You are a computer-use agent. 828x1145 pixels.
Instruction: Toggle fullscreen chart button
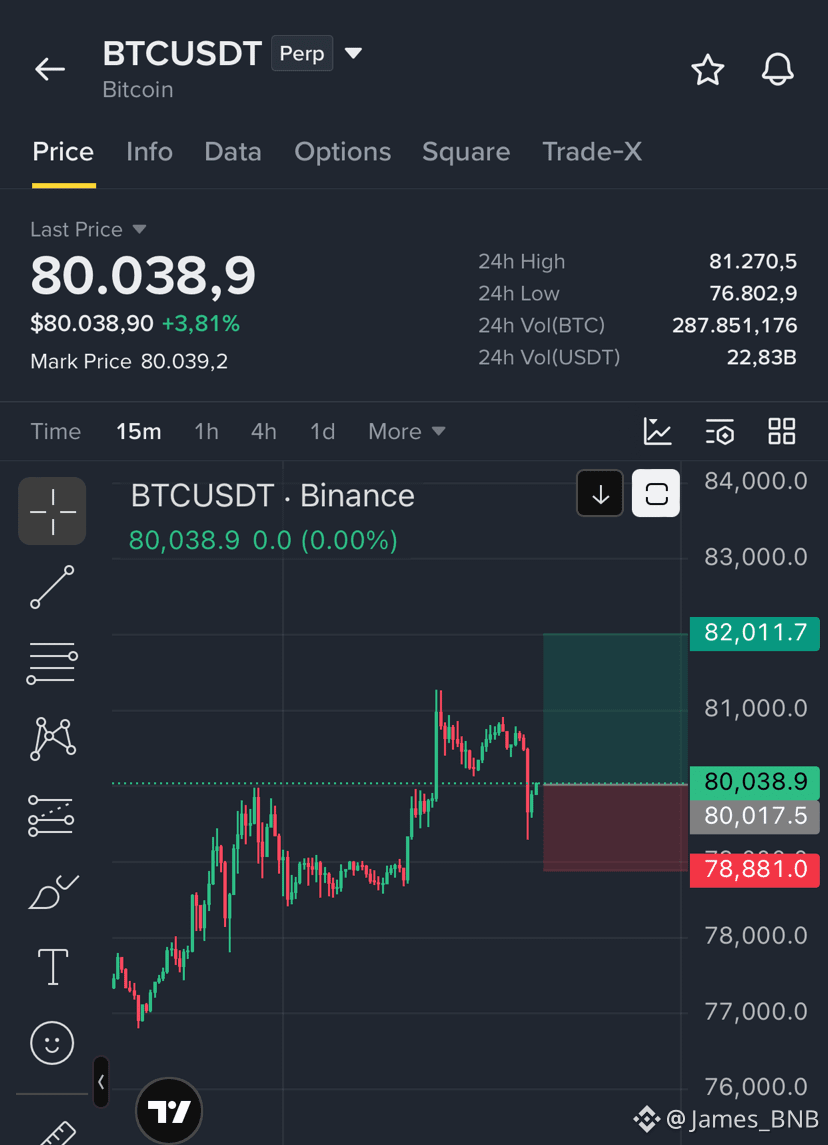(x=656, y=494)
